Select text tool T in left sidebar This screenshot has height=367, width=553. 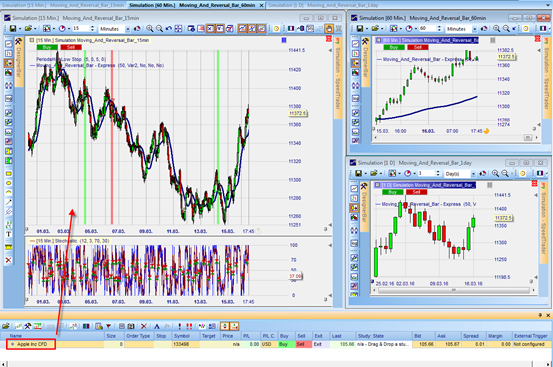click(8, 234)
